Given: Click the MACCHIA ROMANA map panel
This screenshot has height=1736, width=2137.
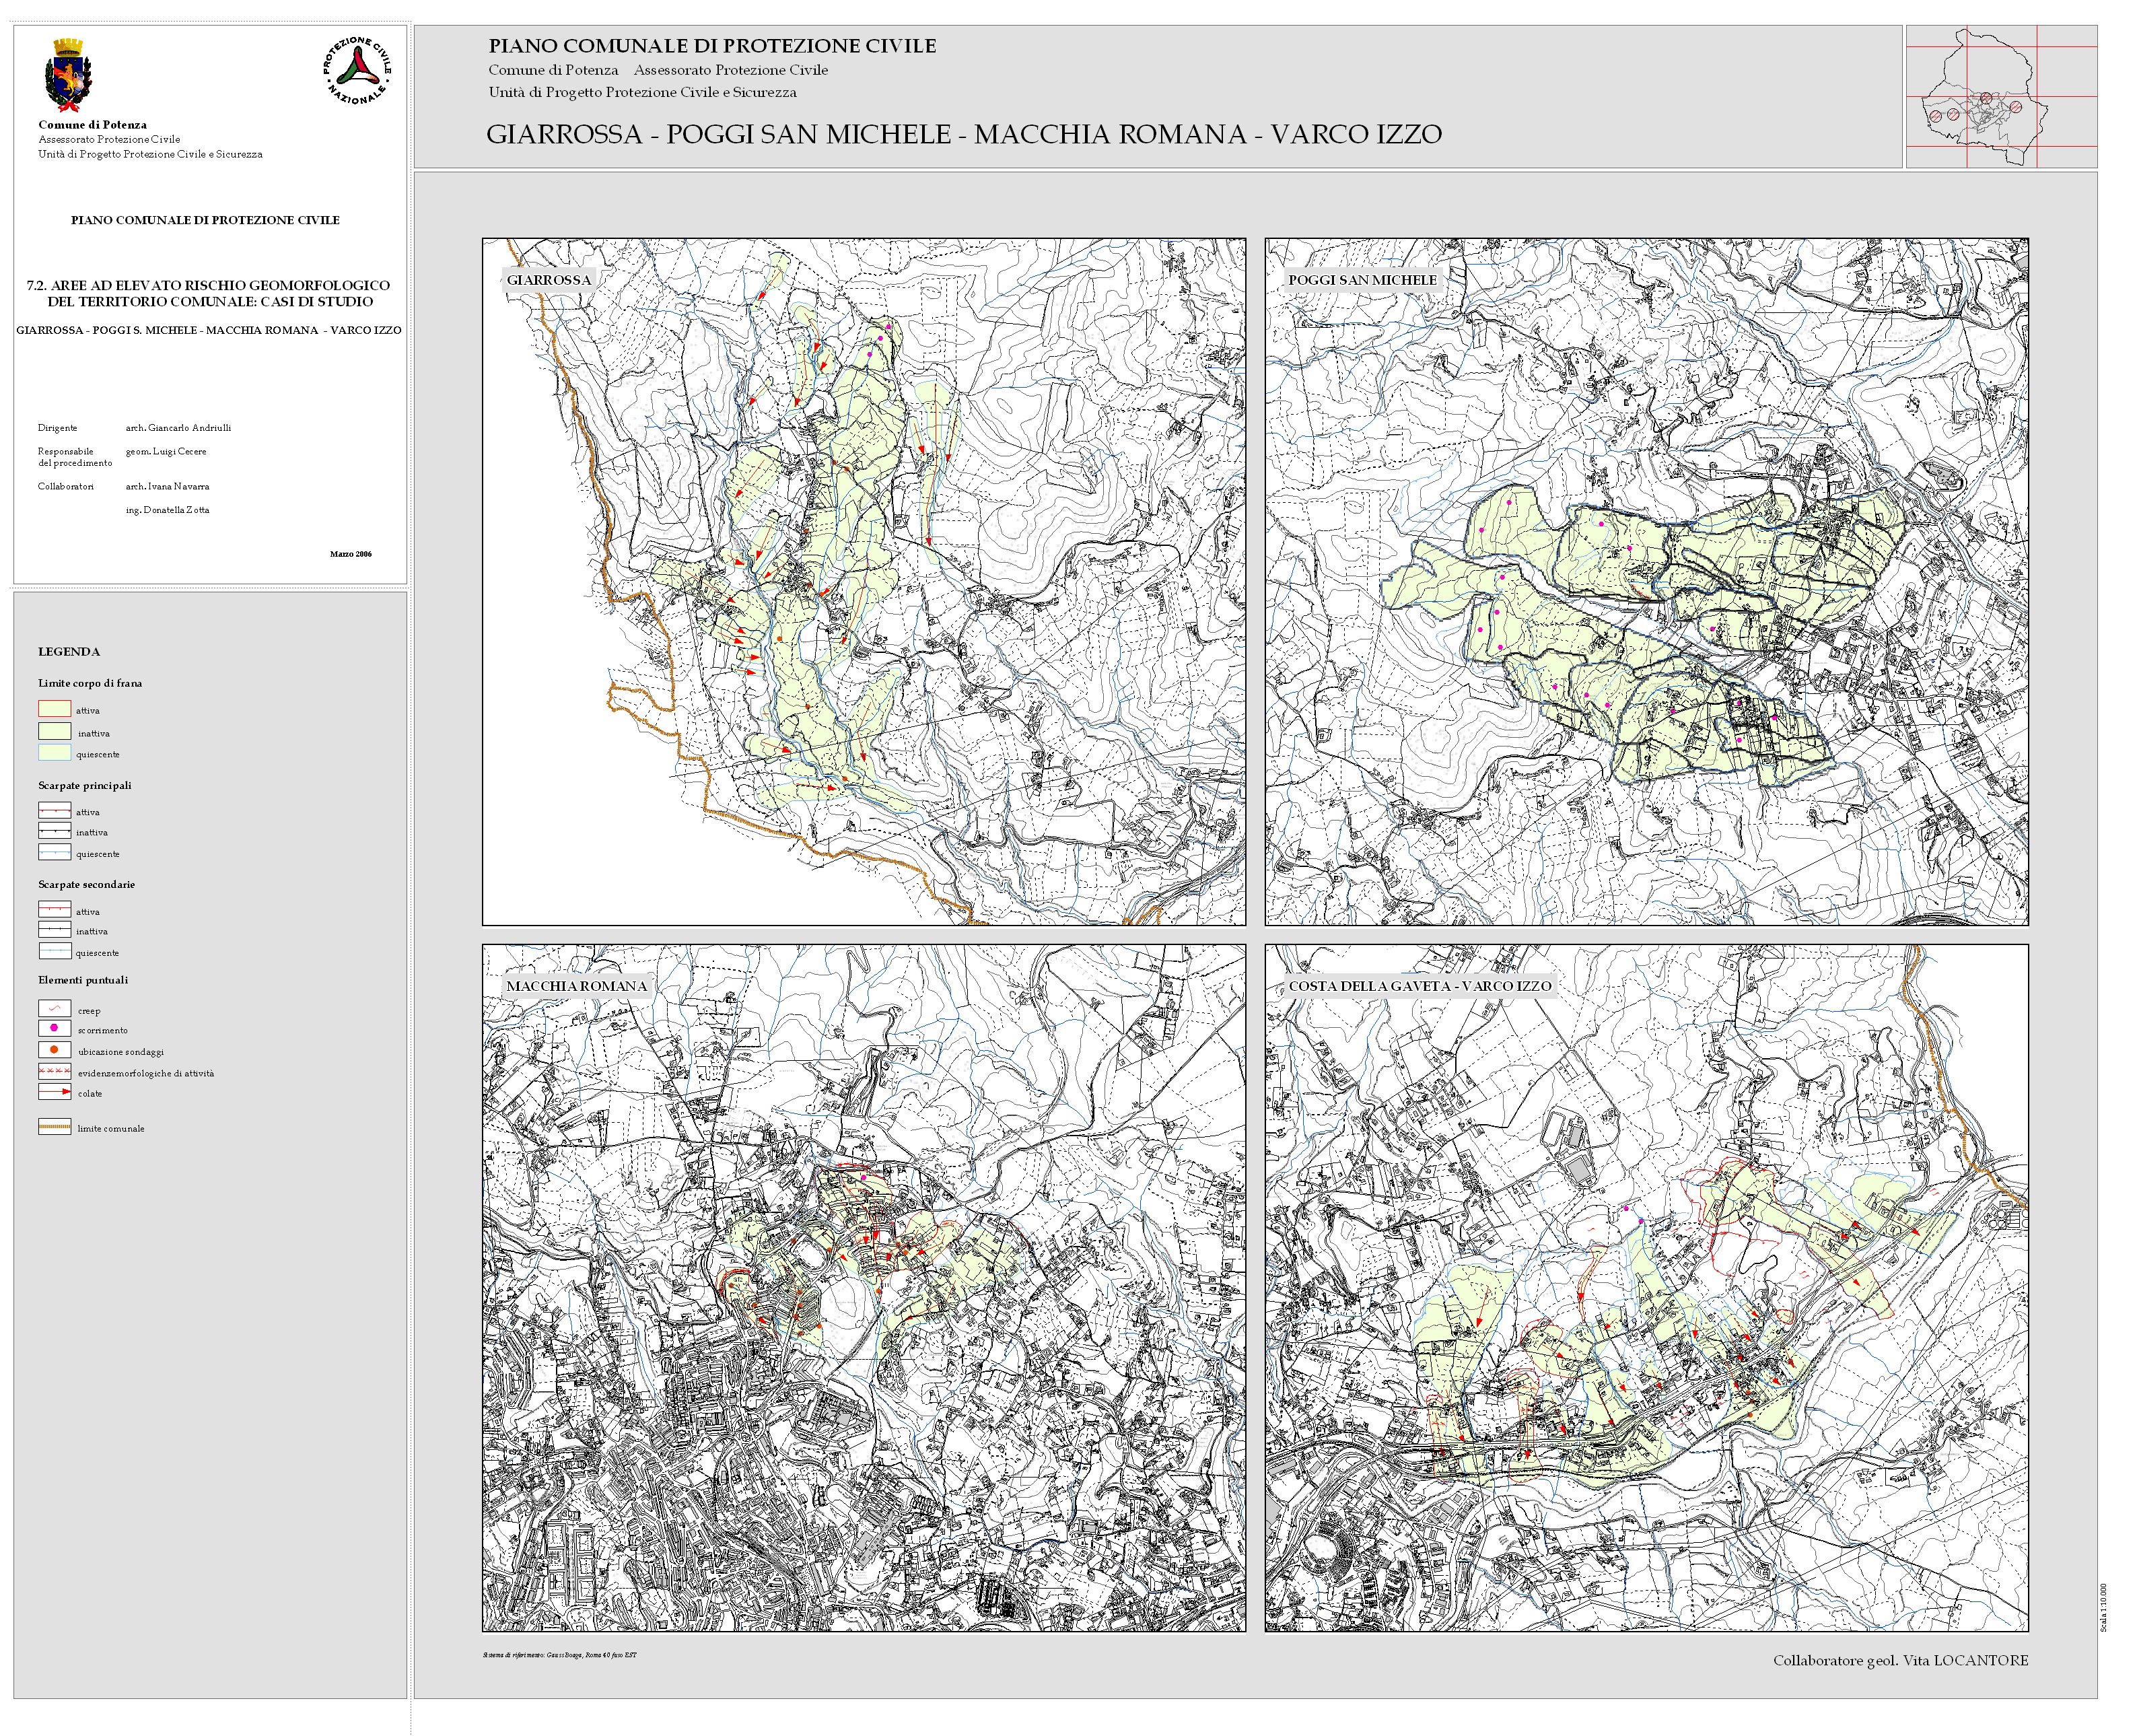Looking at the screenshot, I should click(x=864, y=1289).
